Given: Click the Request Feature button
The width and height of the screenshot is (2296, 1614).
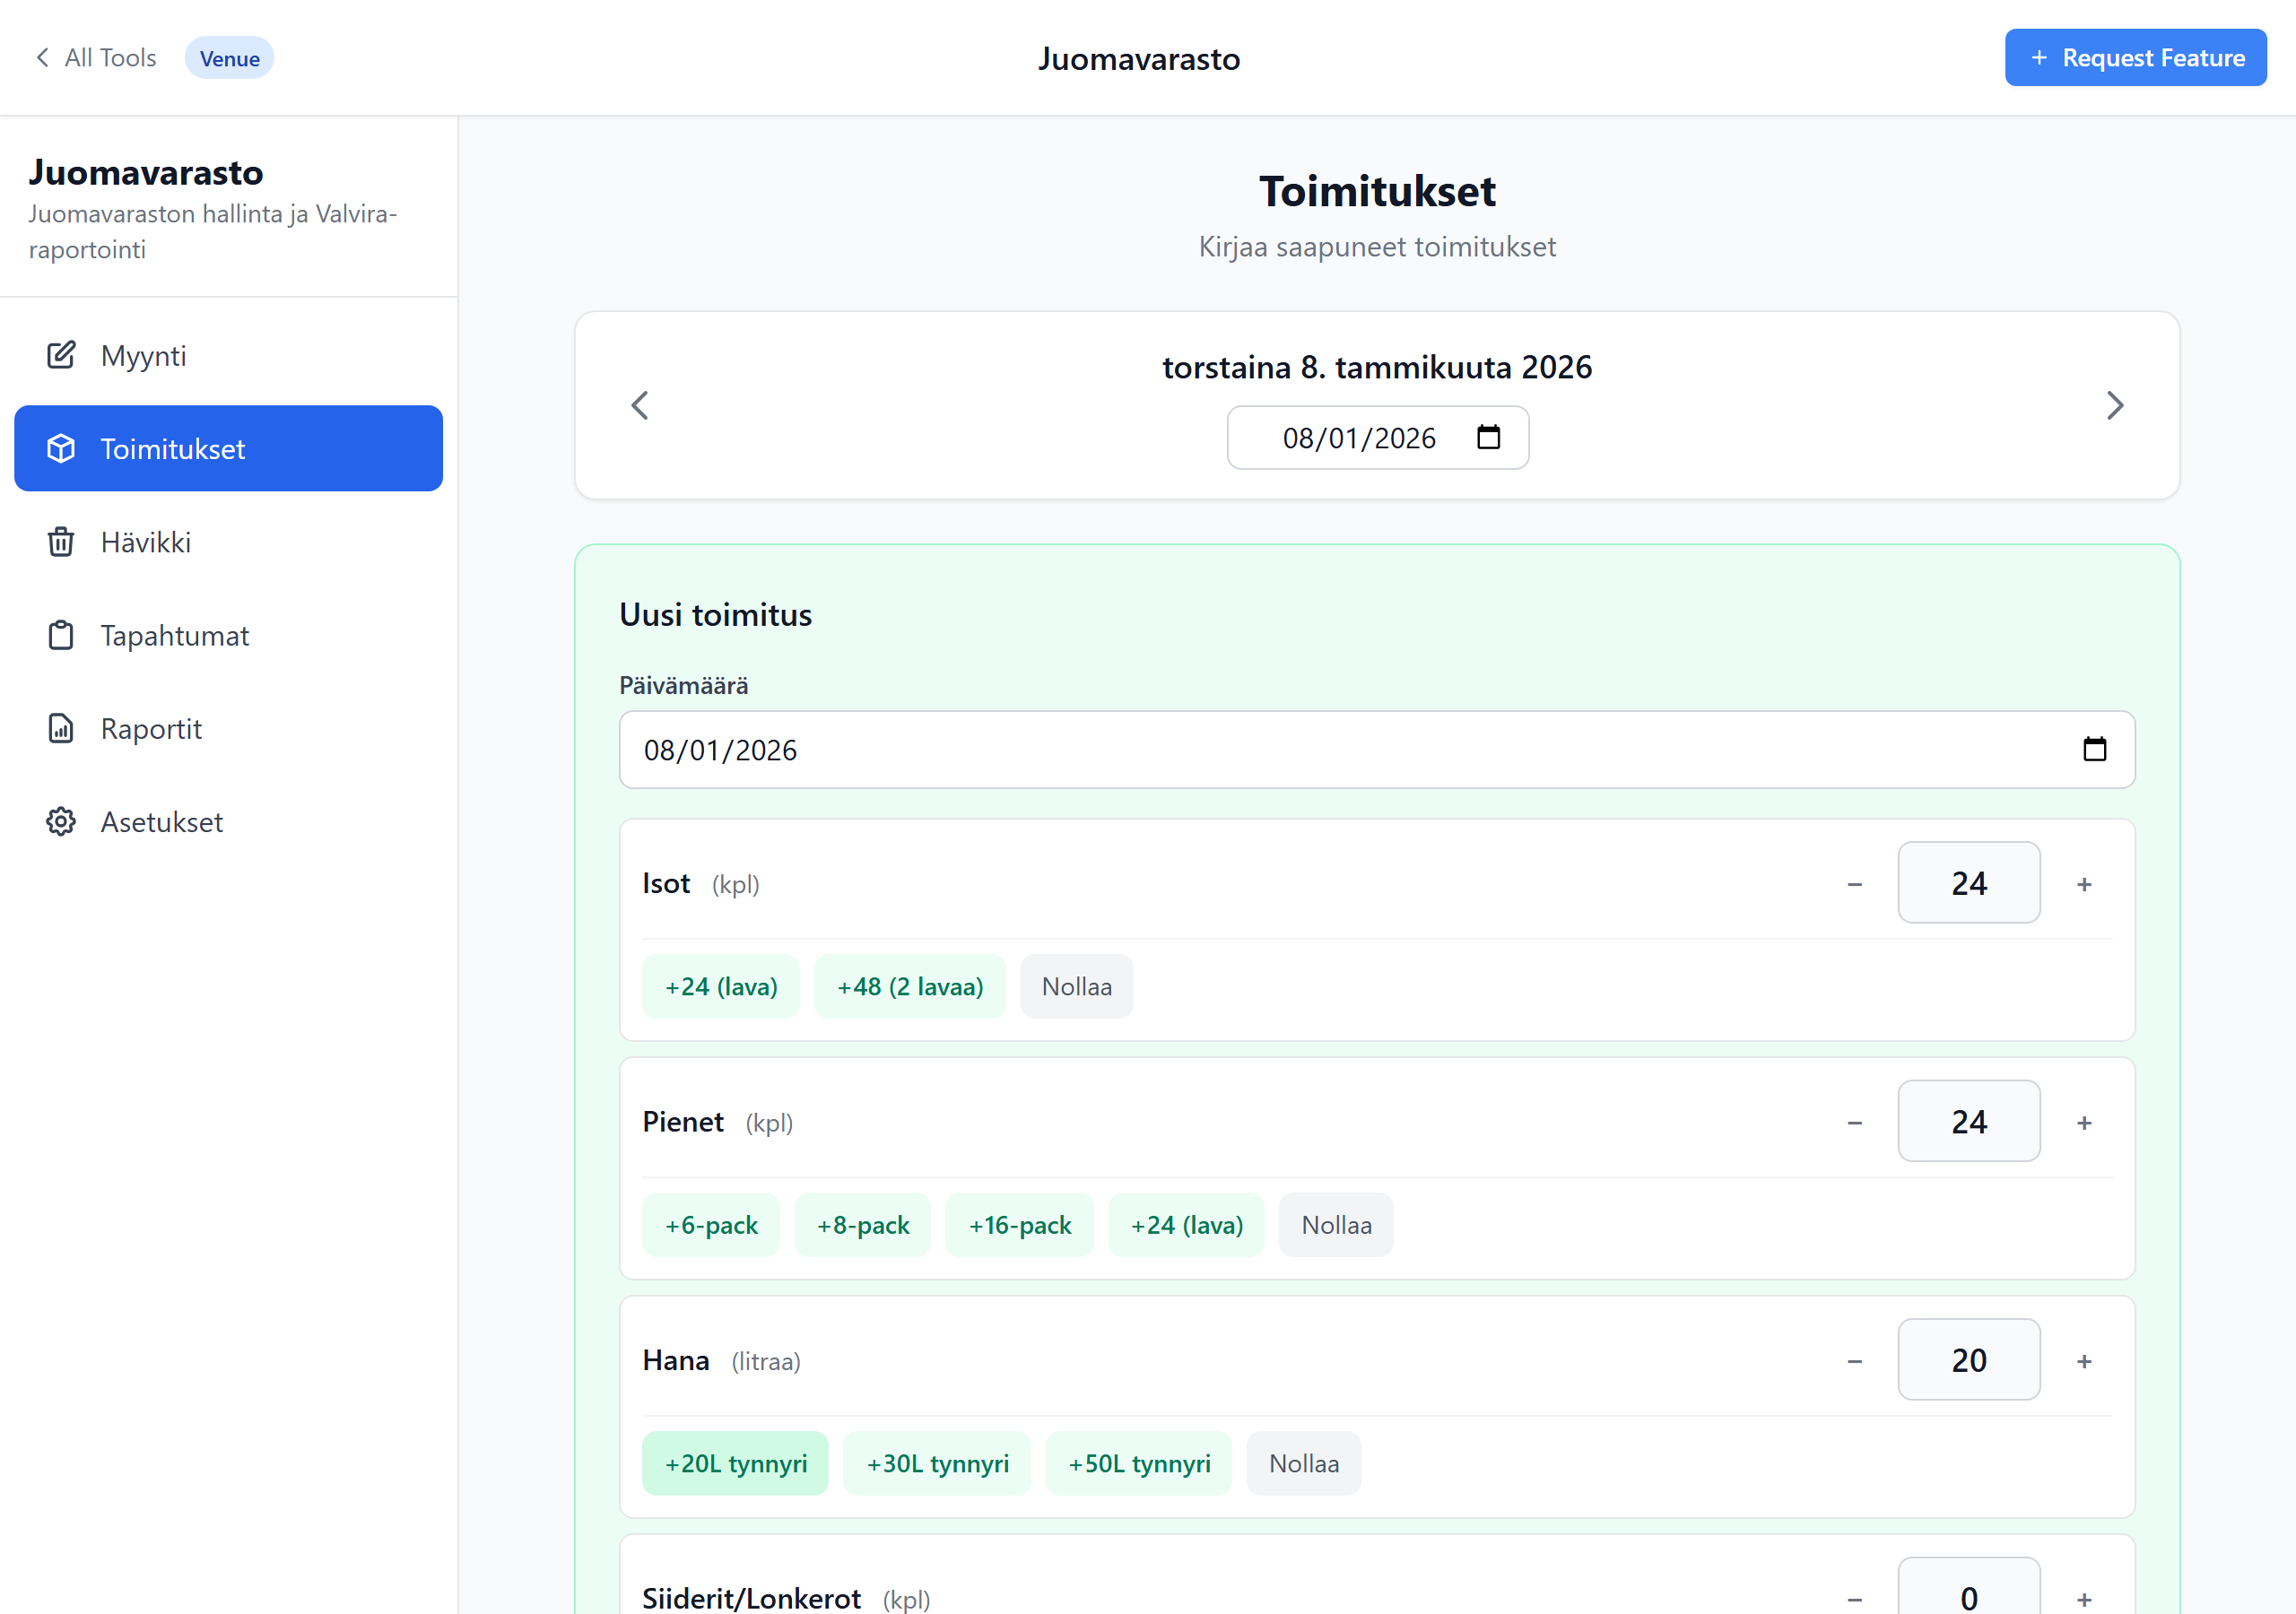Looking at the screenshot, I should [2135, 58].
